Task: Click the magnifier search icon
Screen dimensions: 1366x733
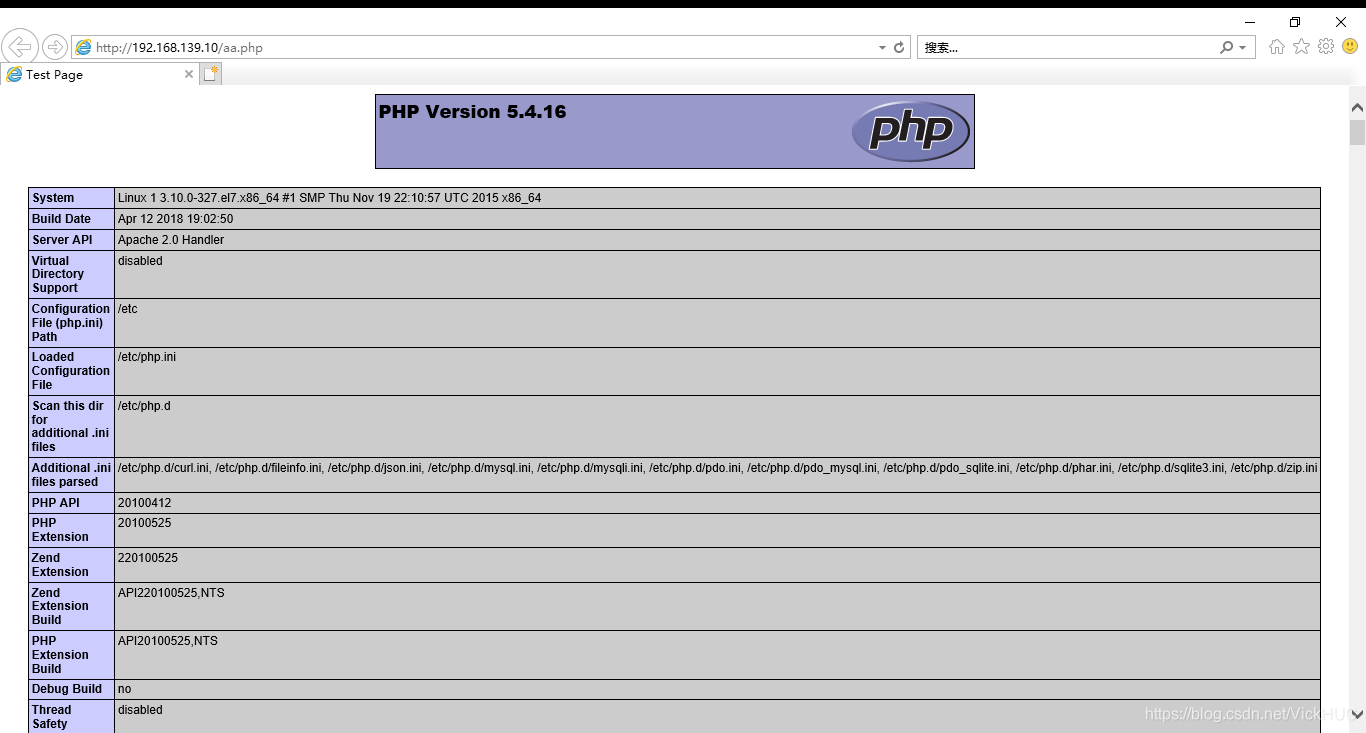Action: (x=1227, y=47)
